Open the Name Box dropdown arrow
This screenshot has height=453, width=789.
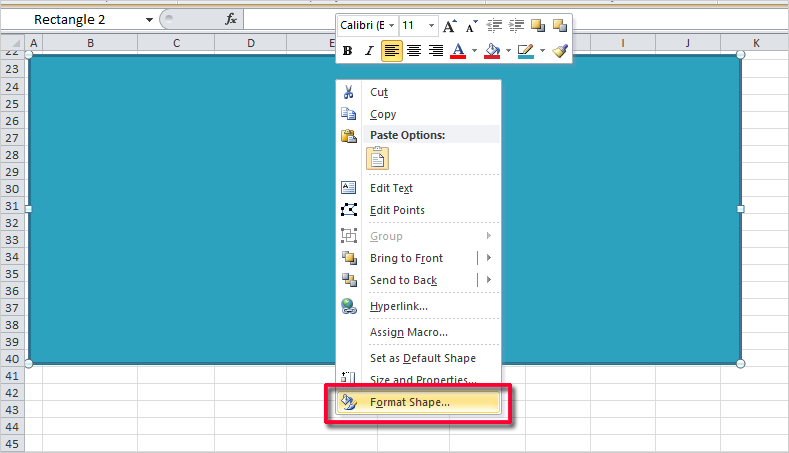pos(149,20)
